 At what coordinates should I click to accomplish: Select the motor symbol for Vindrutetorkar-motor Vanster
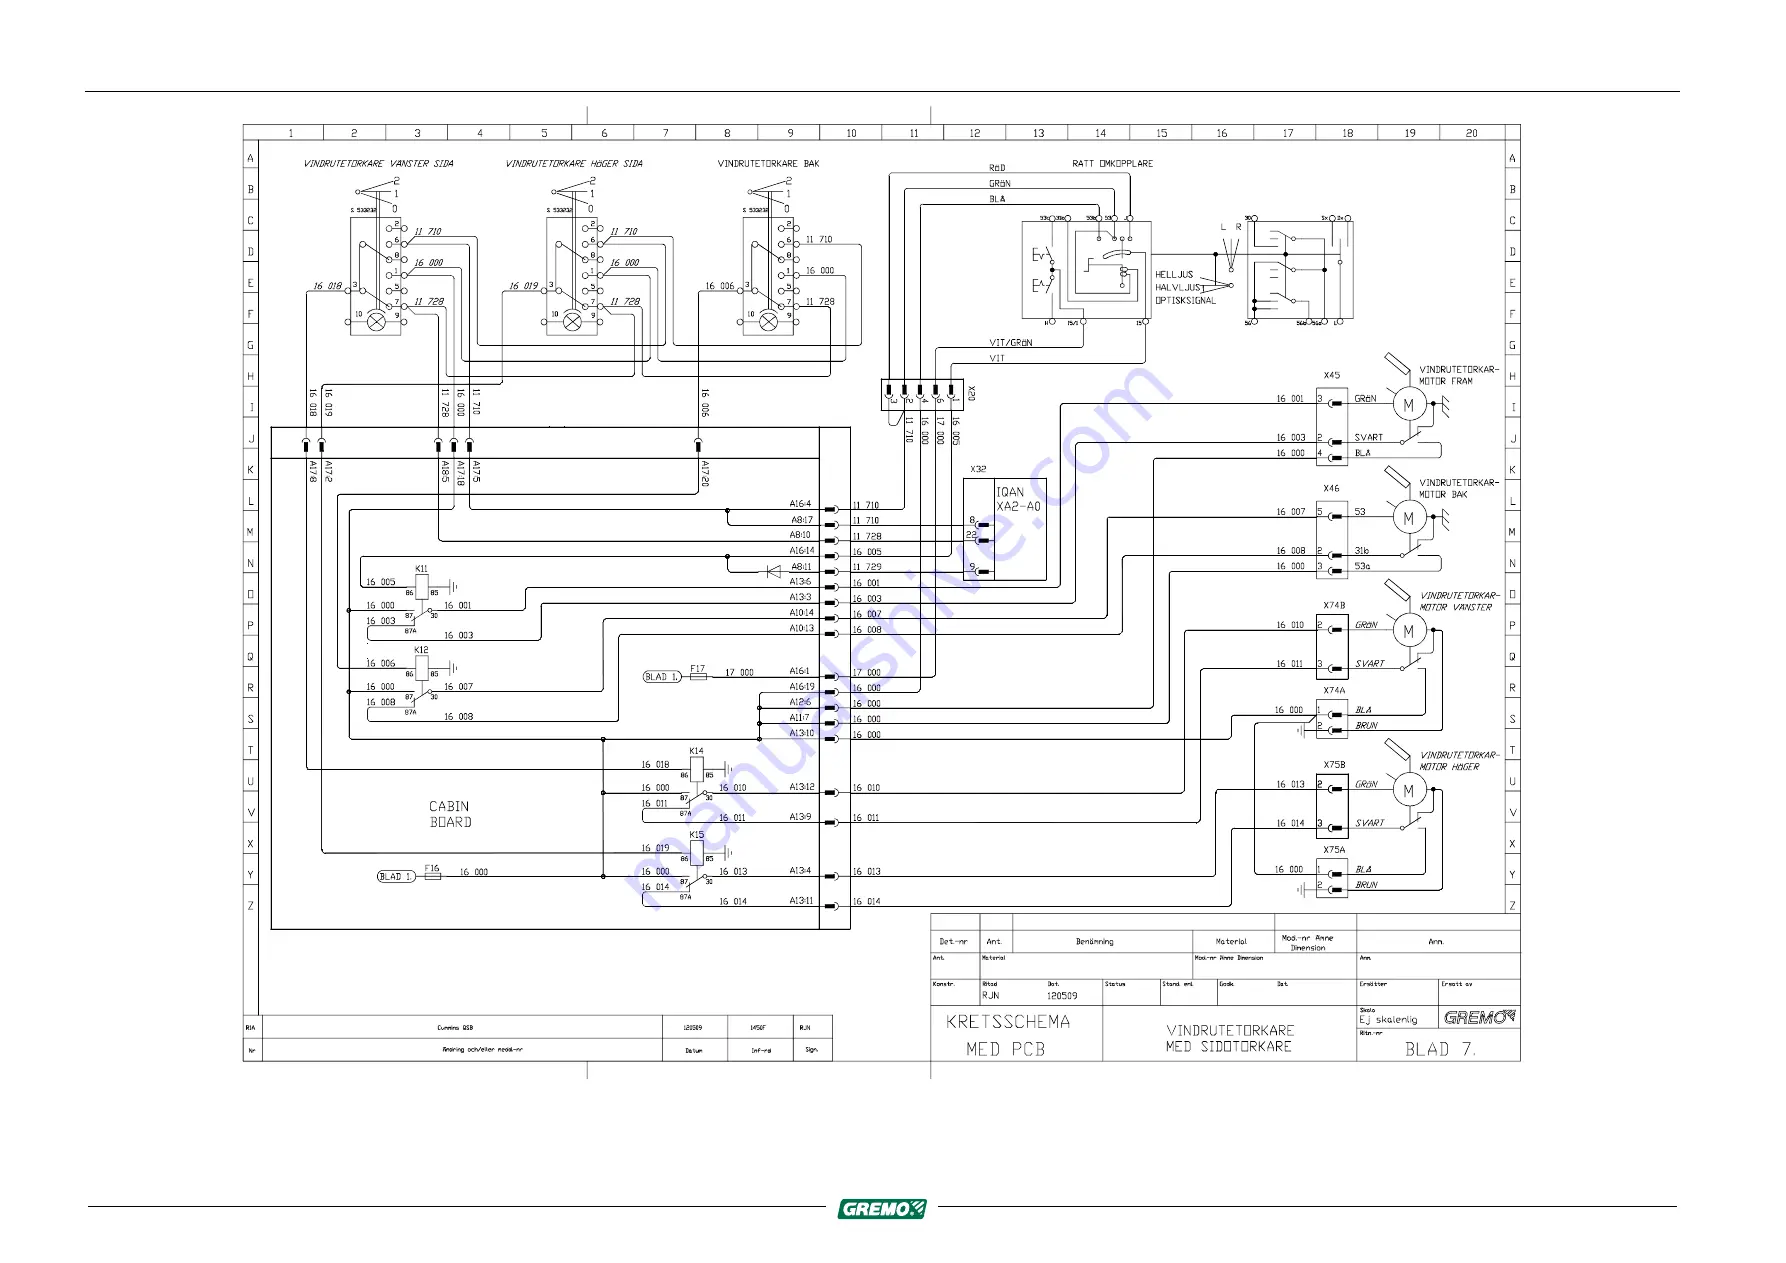tap(1409, 631)
